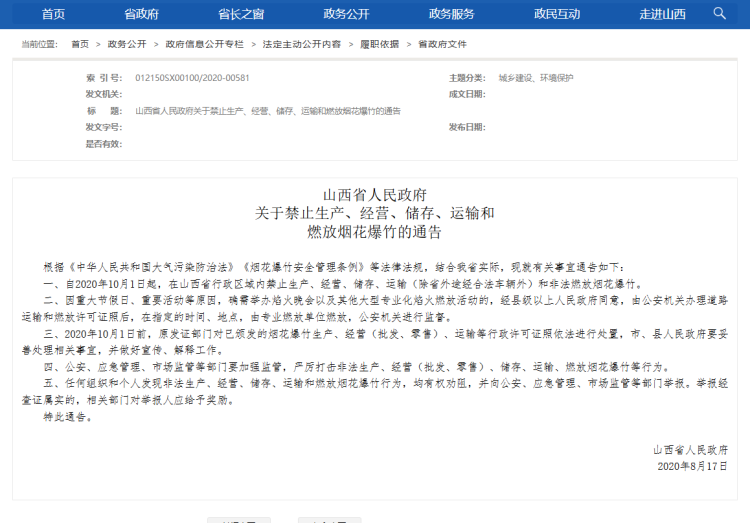Select 省长之窗 in the top menu
This screenshot has height=523, width=750.
(x=241, y=14)
